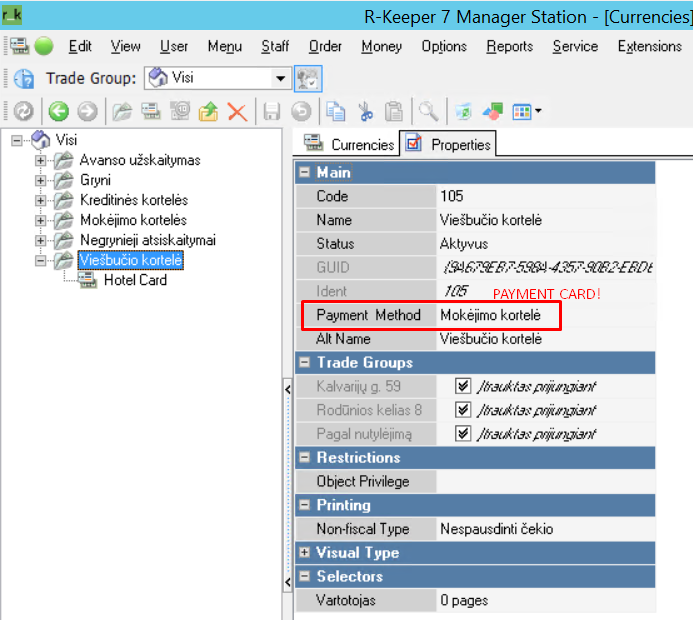Collapse the Selectors section

pos(305,576)
